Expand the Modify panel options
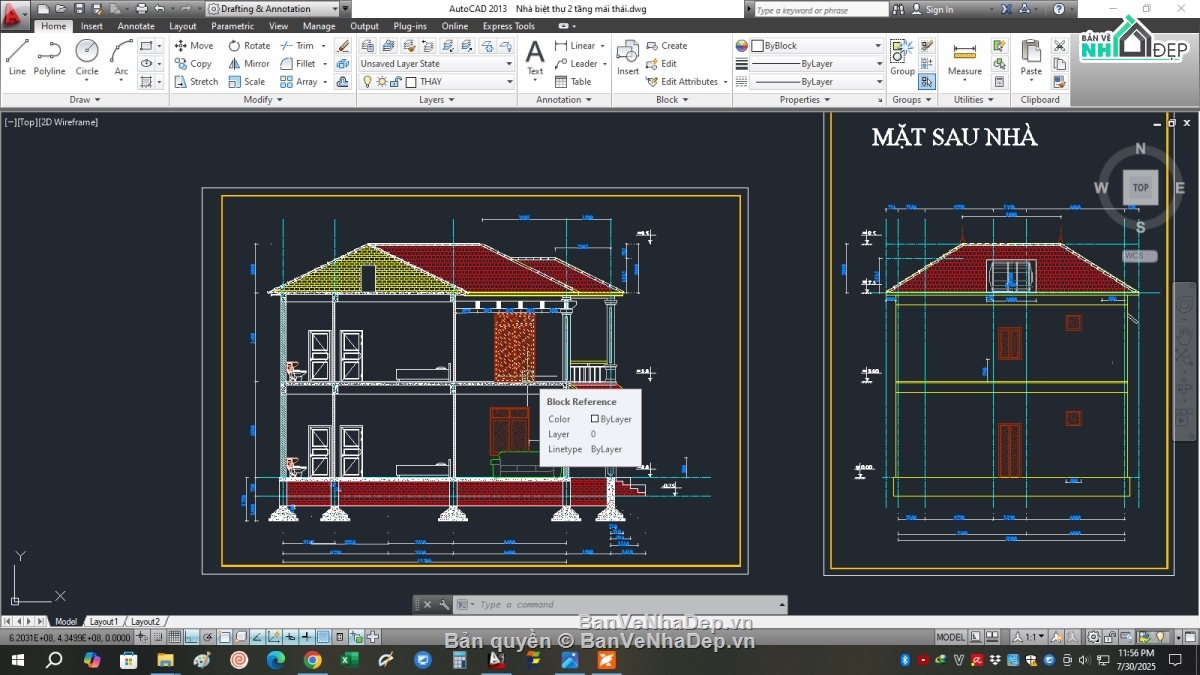The image size is (1200, 675). 263,100
